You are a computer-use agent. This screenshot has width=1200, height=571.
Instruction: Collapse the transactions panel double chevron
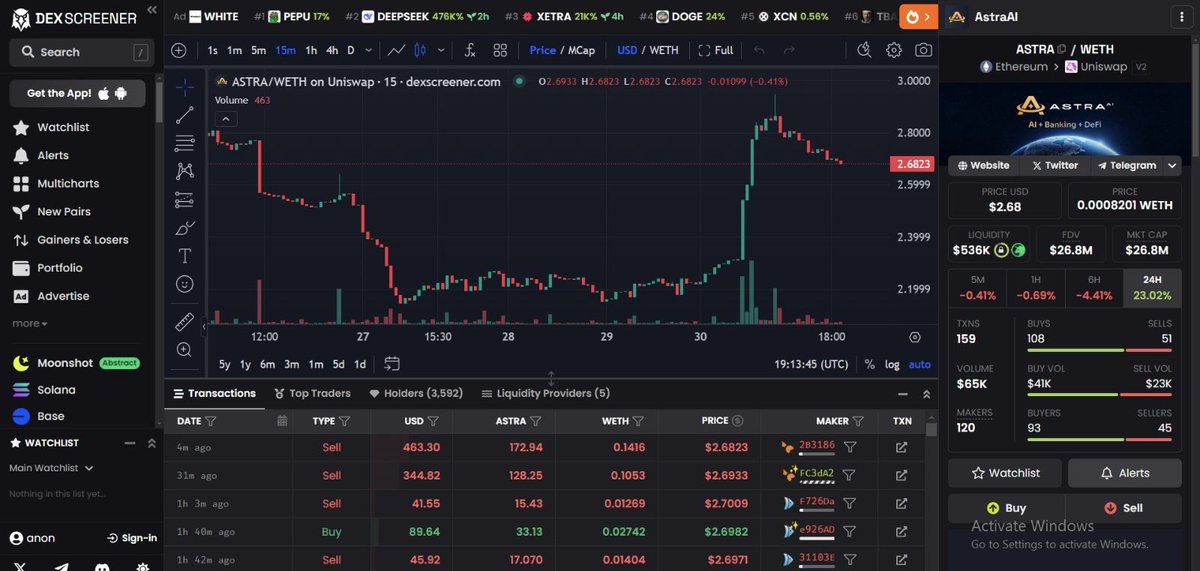tap(926, 394)
